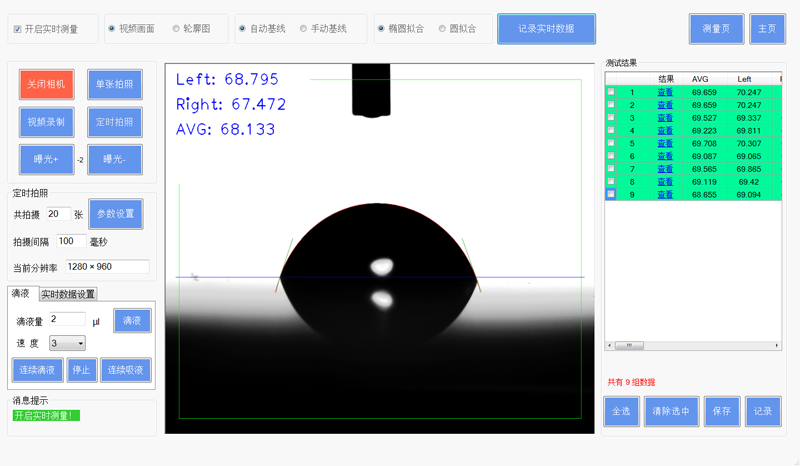The height and width of the screenshot is (466, 800).
Task: Open the 速度 speed dropdown
Action: click(x=67, y=343)
